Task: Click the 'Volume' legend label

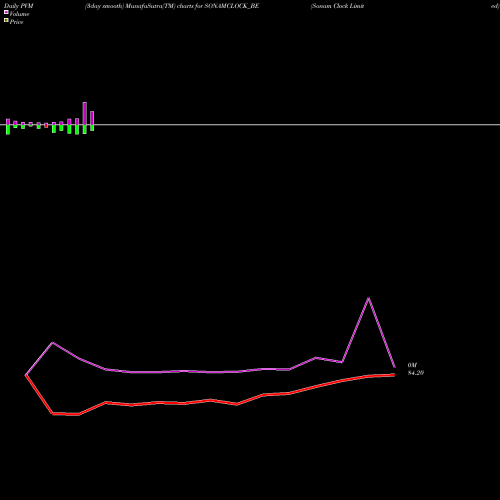Action: click(x=19, y=14)
